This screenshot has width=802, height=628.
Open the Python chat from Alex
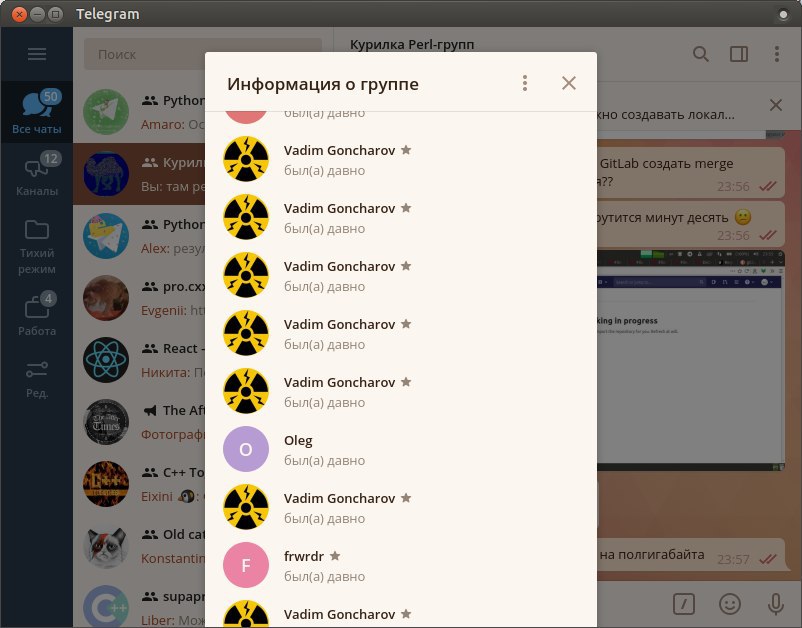point(139,236)
